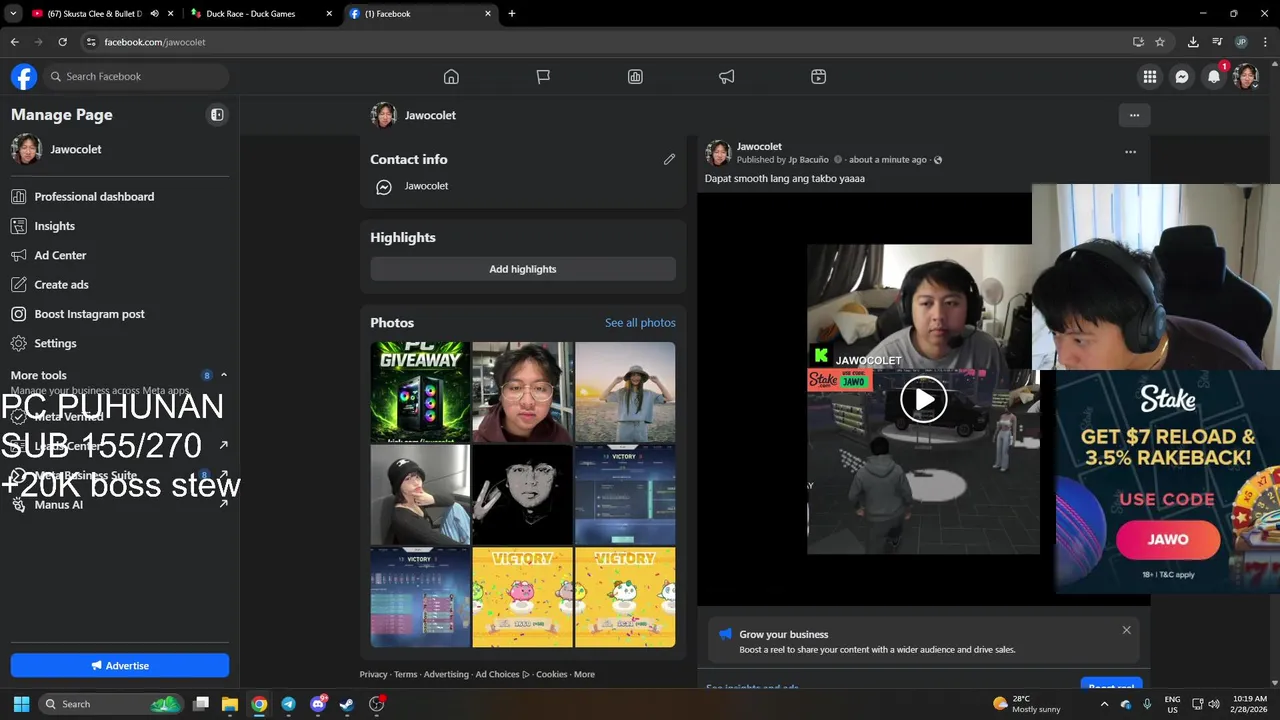
Task: Switch to the Duck Race tab
Action: tap(250, 14)
